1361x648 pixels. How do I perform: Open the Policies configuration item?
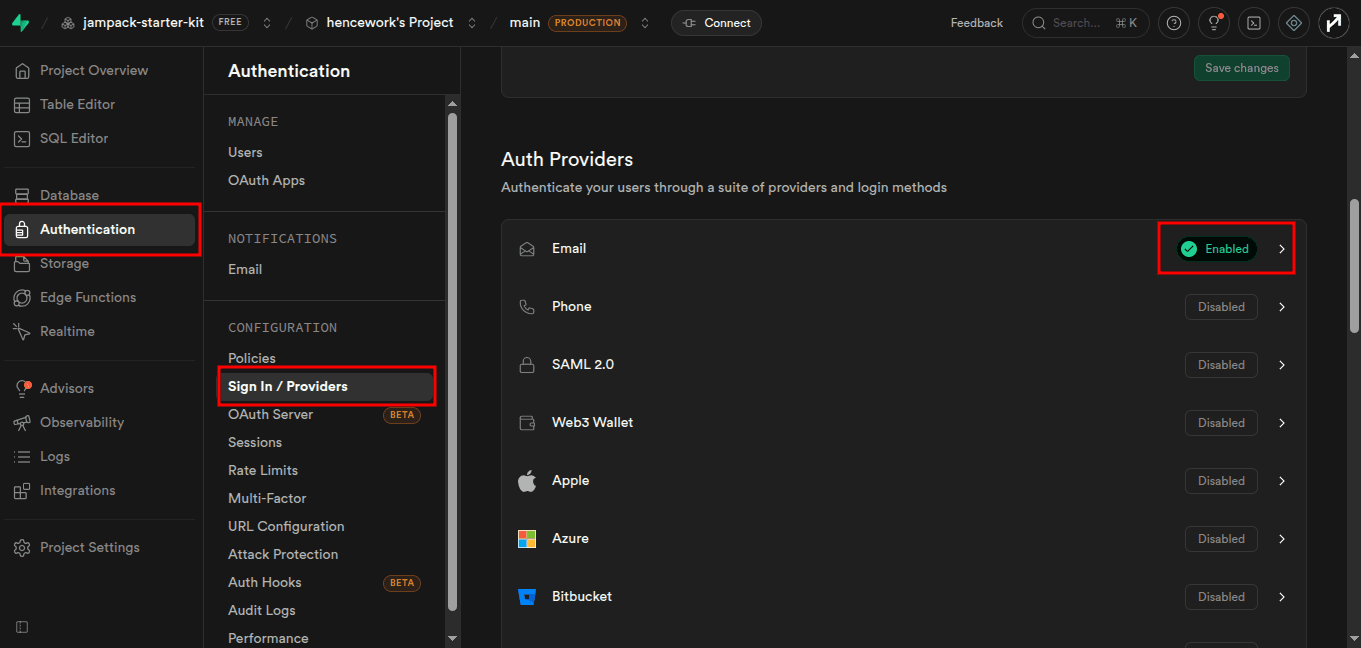pyautogui.click(x=252, y=359)
